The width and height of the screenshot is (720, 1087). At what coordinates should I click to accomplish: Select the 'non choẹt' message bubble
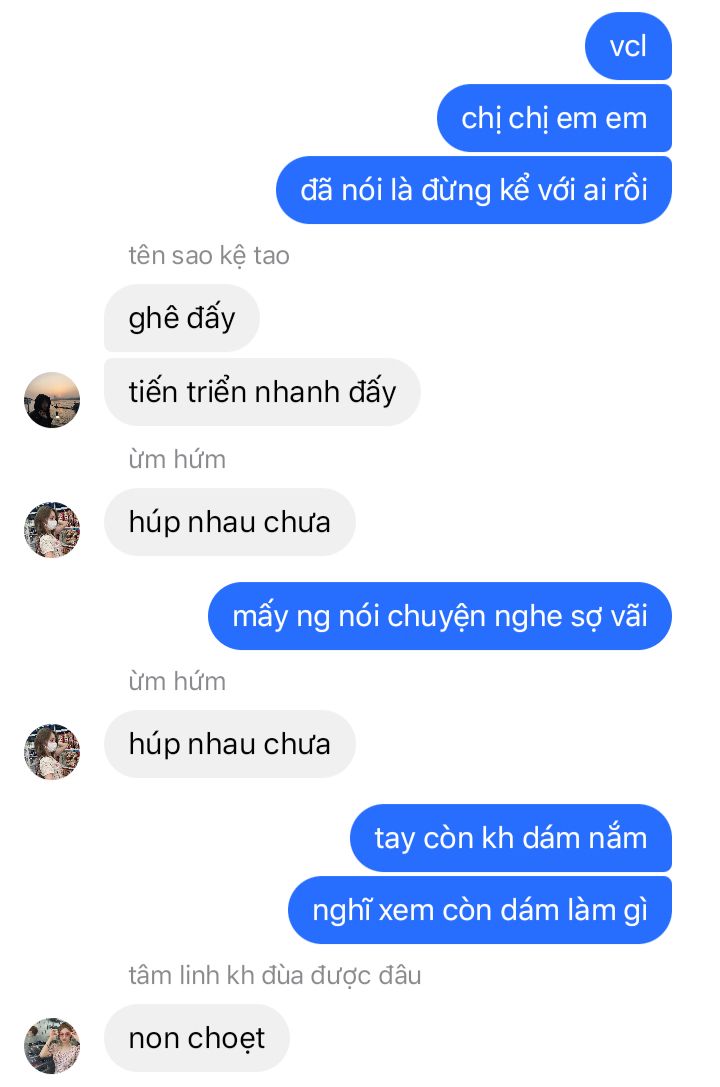click(197, 1038)
